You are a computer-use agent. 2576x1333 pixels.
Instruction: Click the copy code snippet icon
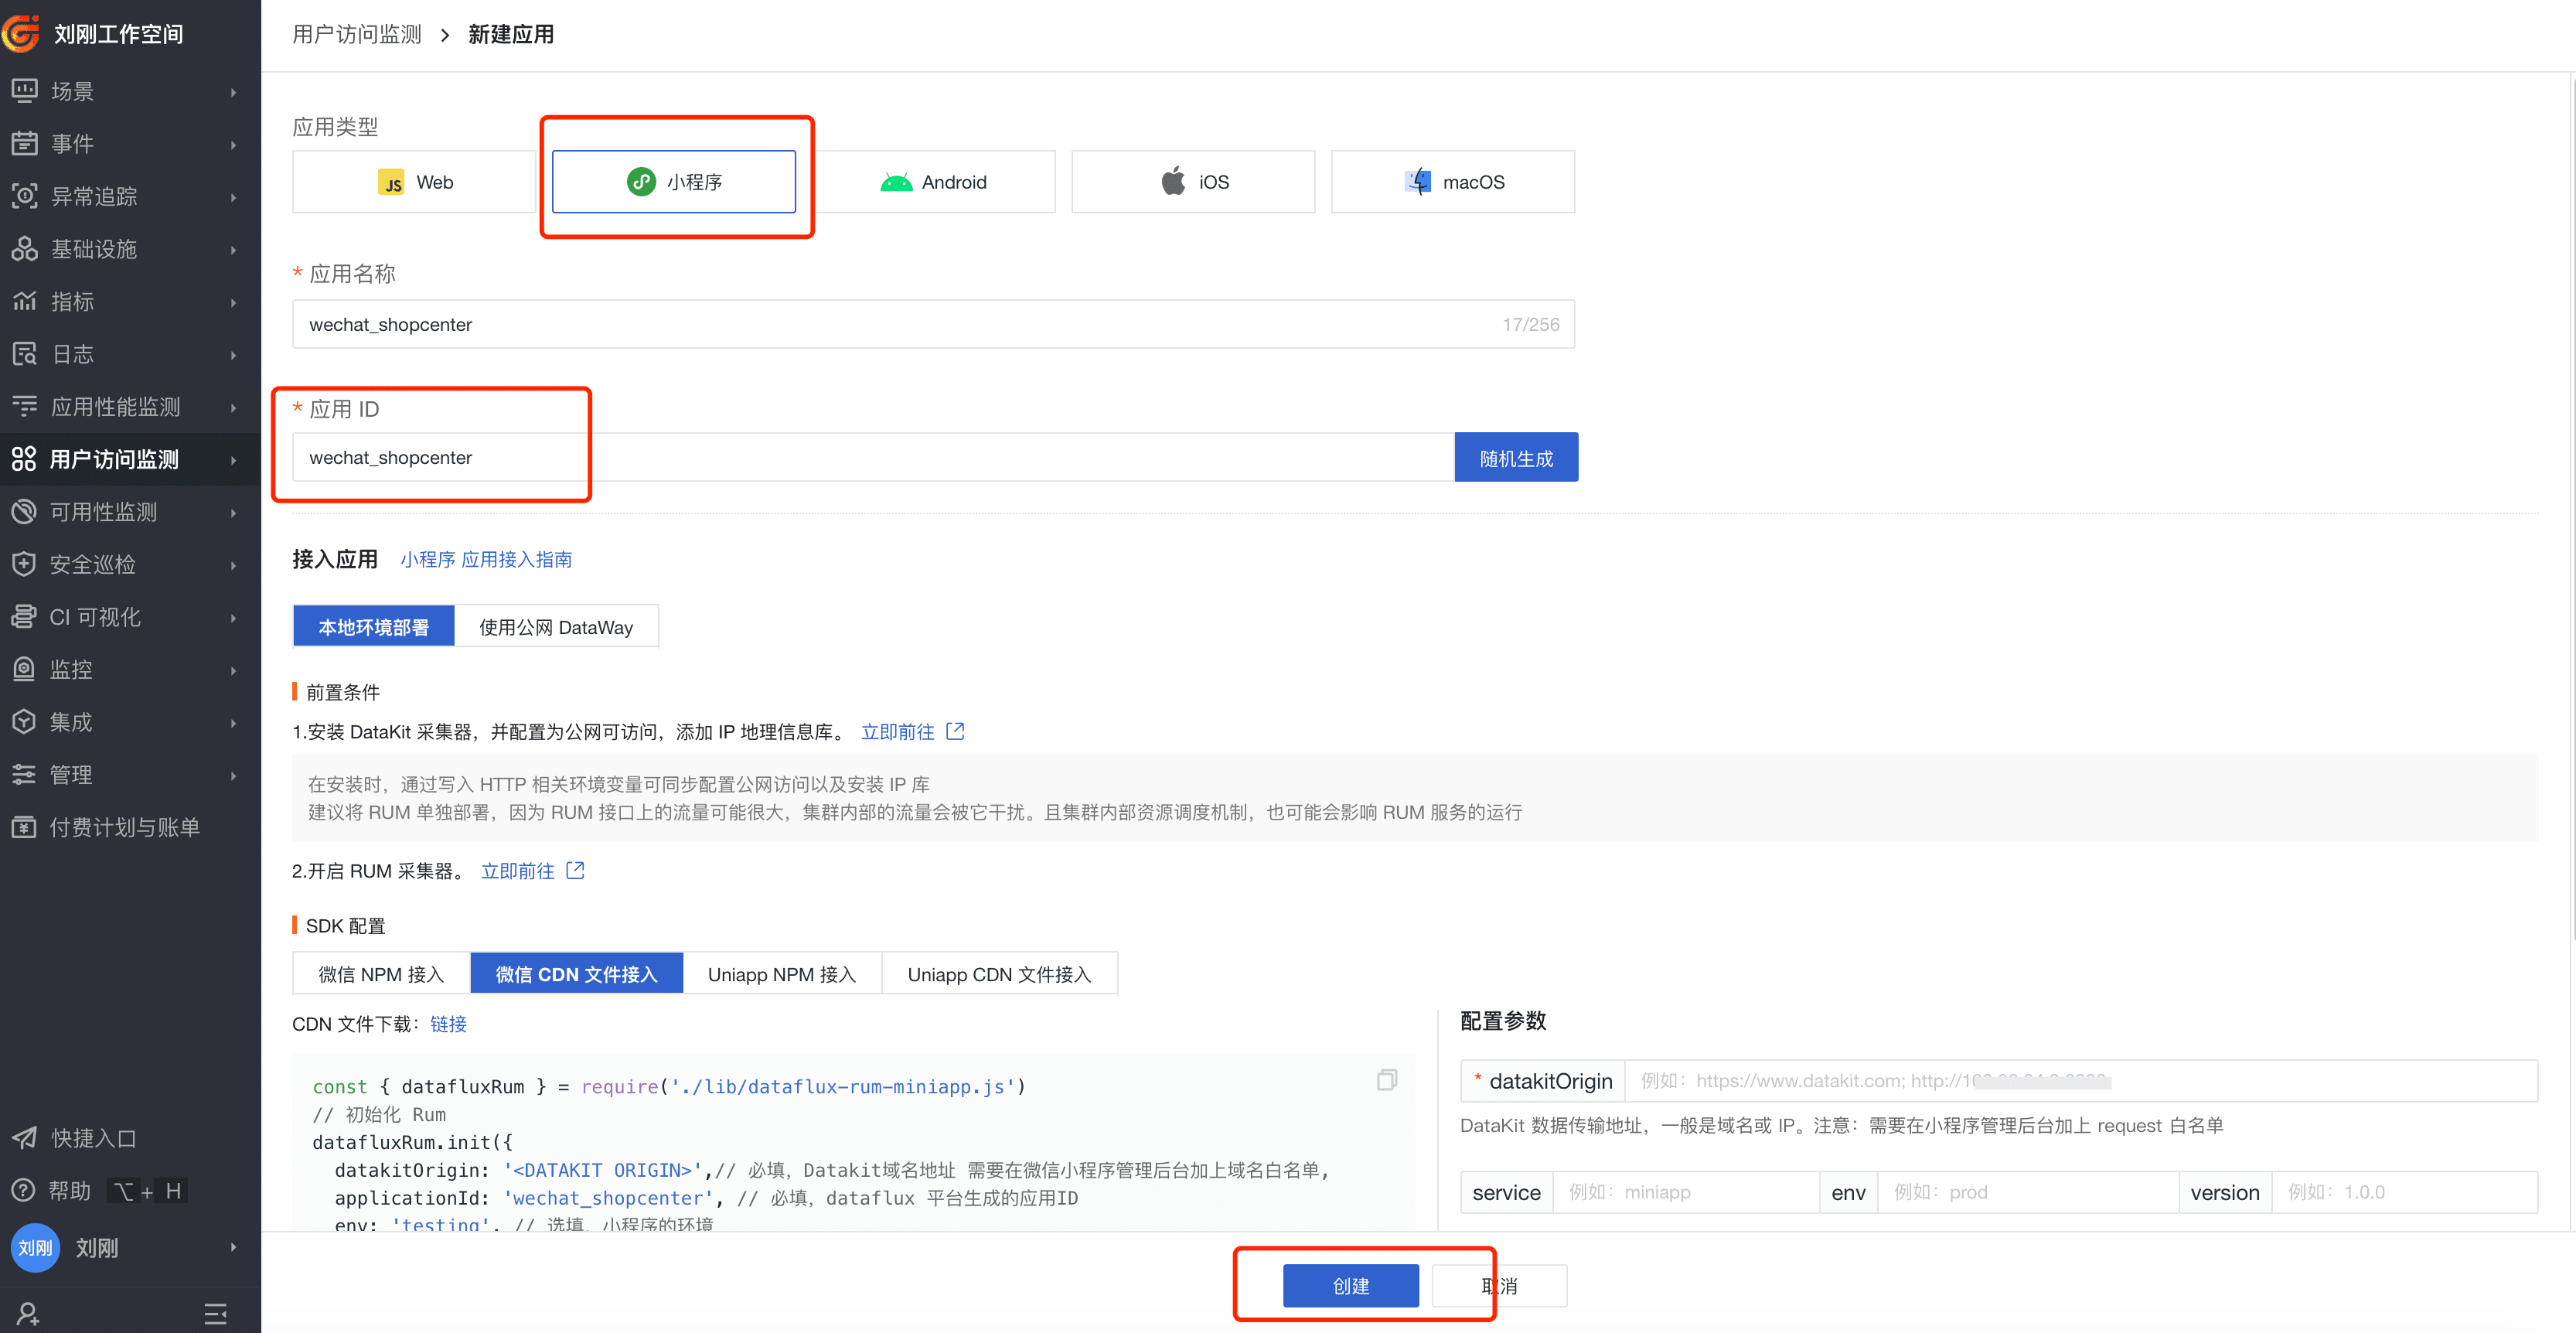pos(1386,1080)
